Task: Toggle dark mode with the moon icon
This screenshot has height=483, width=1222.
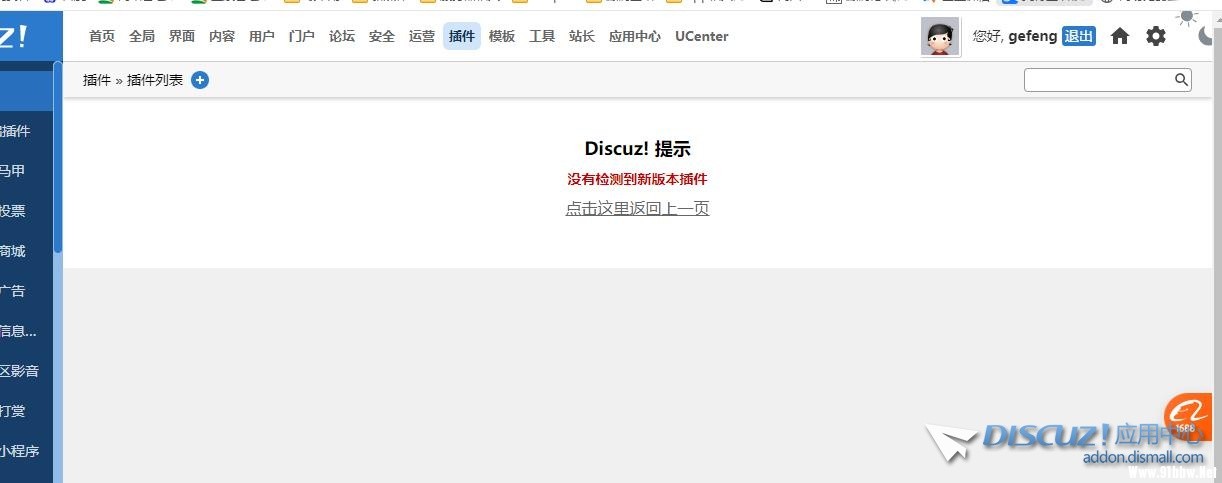Action: click(1207, 36)
